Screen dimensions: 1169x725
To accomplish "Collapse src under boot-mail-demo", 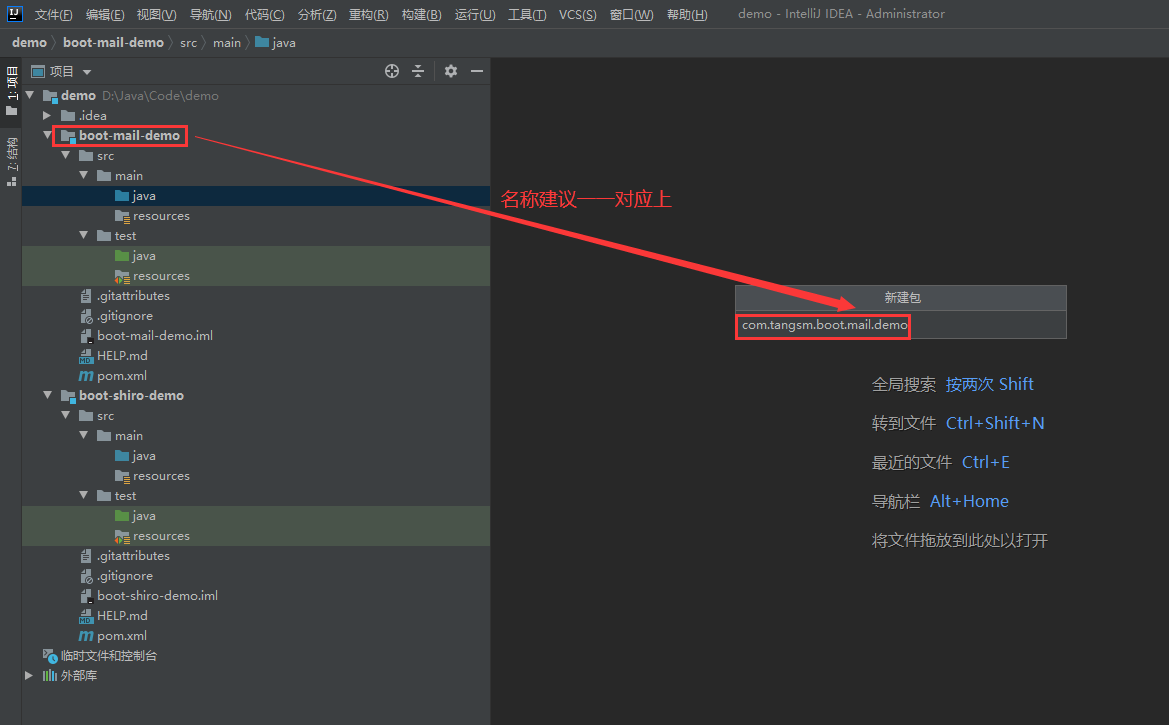I will [x=66, y=155].
